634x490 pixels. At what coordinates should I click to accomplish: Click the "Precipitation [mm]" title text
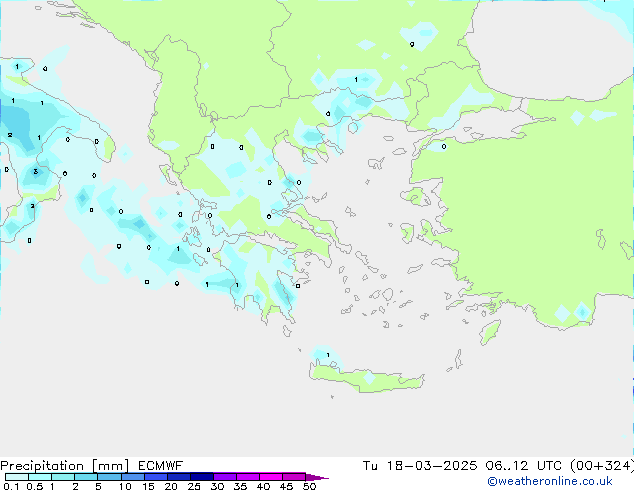pyautogui.click(x=65, y=466)
